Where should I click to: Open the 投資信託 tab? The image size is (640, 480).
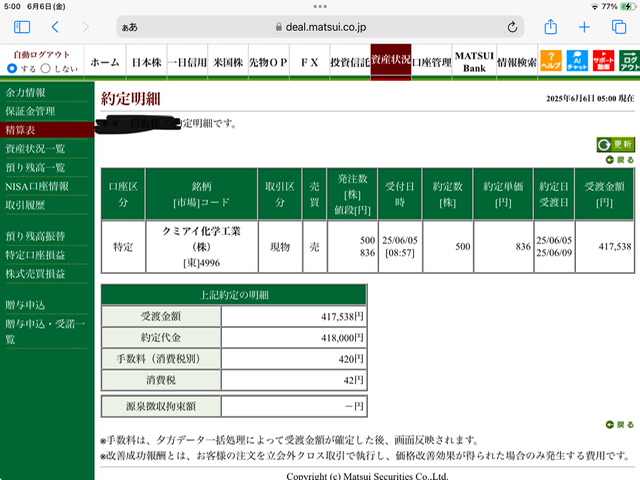(x=350, y=62)
